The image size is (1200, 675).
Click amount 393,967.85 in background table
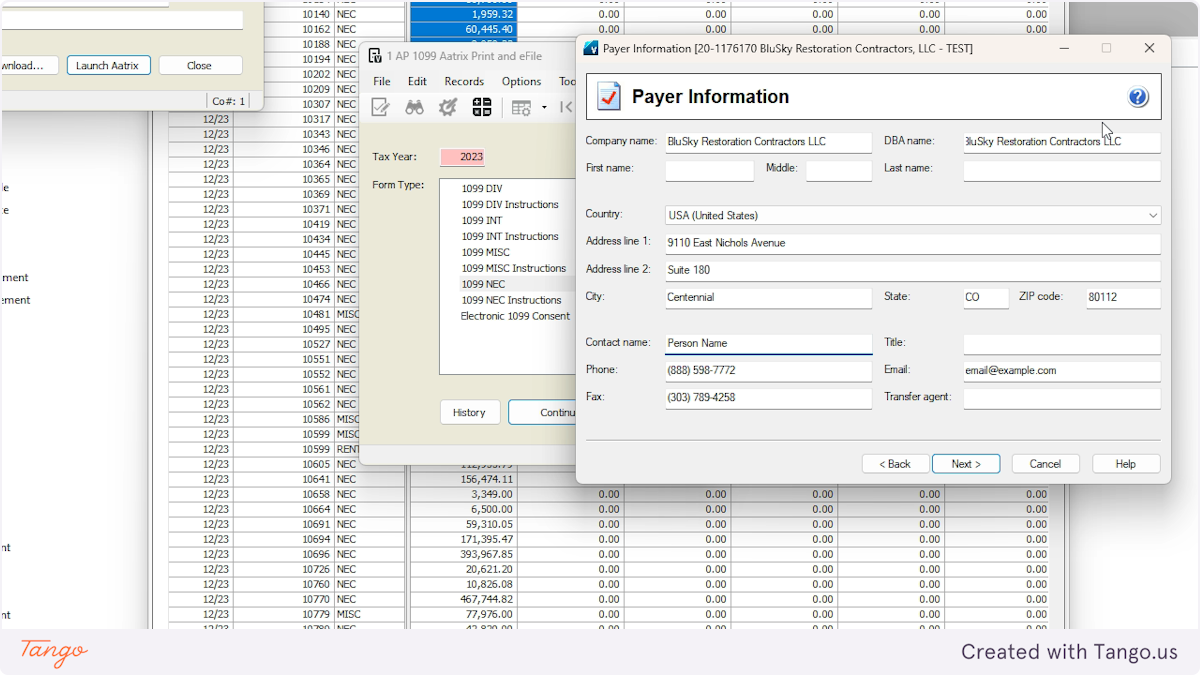(x=484, y=554)
